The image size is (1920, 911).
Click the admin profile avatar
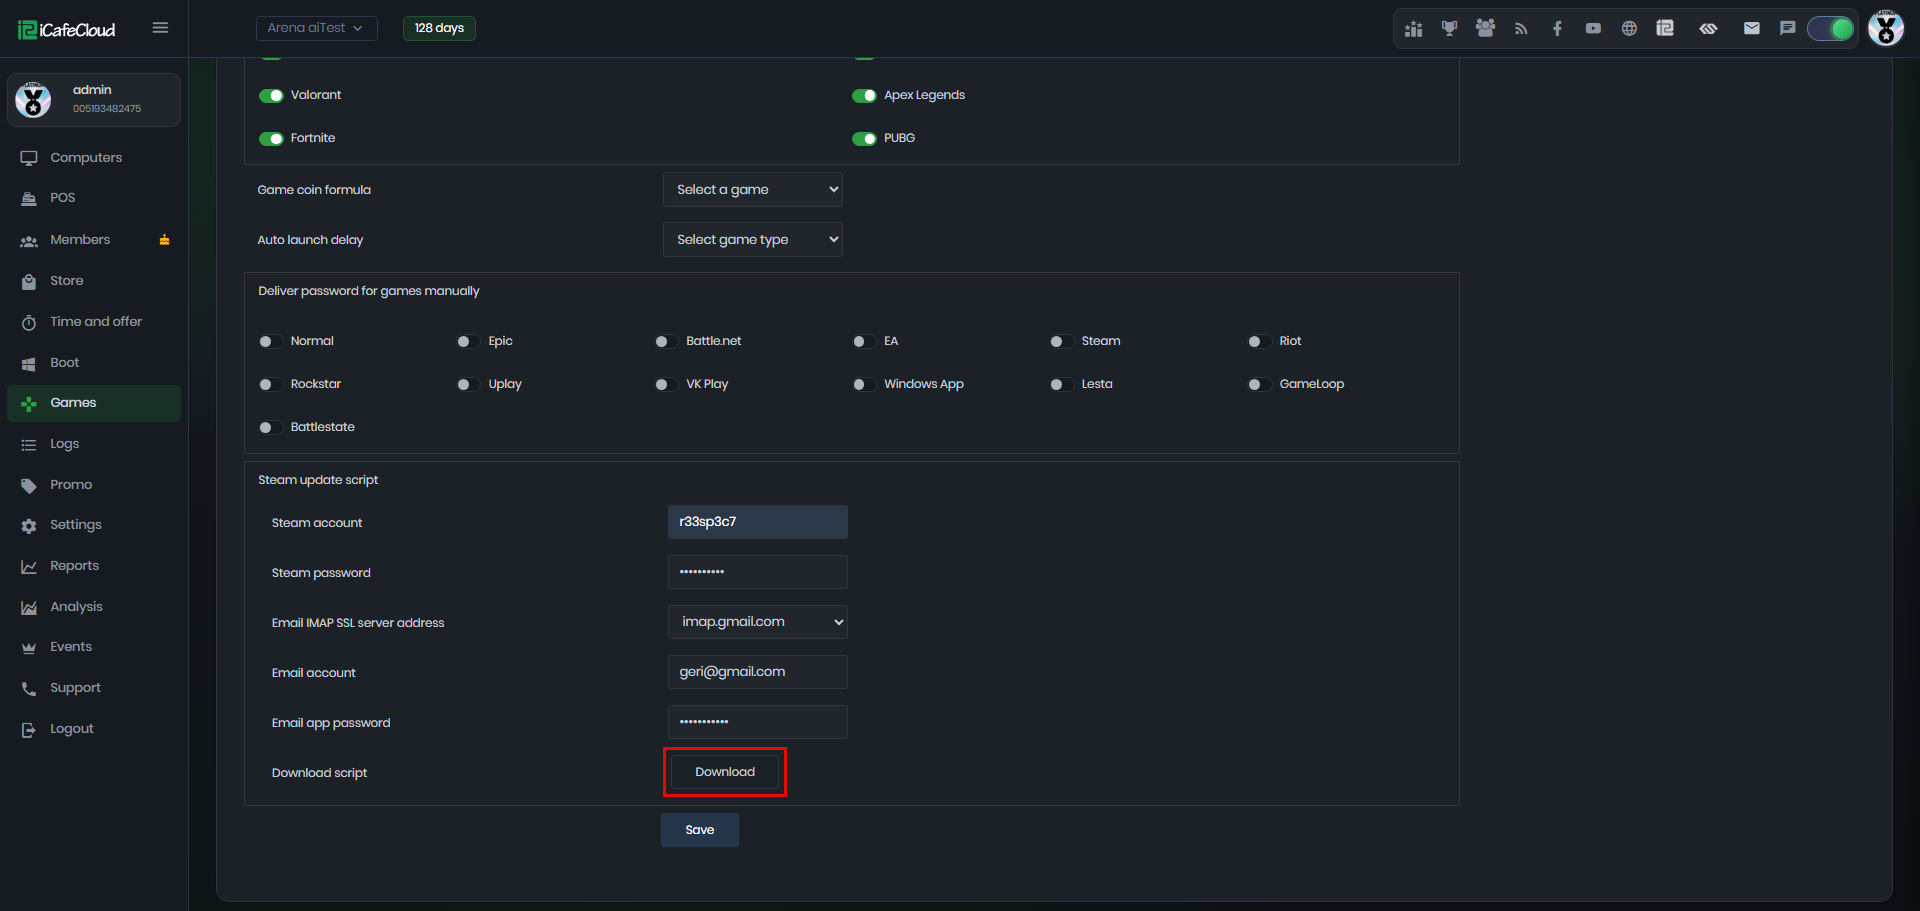(x=33, y=100)
